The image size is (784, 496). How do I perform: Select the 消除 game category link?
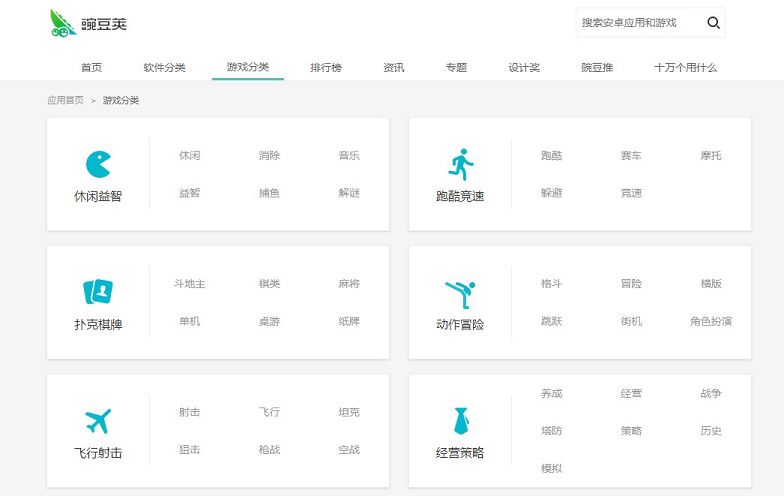pyautogui.click(x=269, y=156)
